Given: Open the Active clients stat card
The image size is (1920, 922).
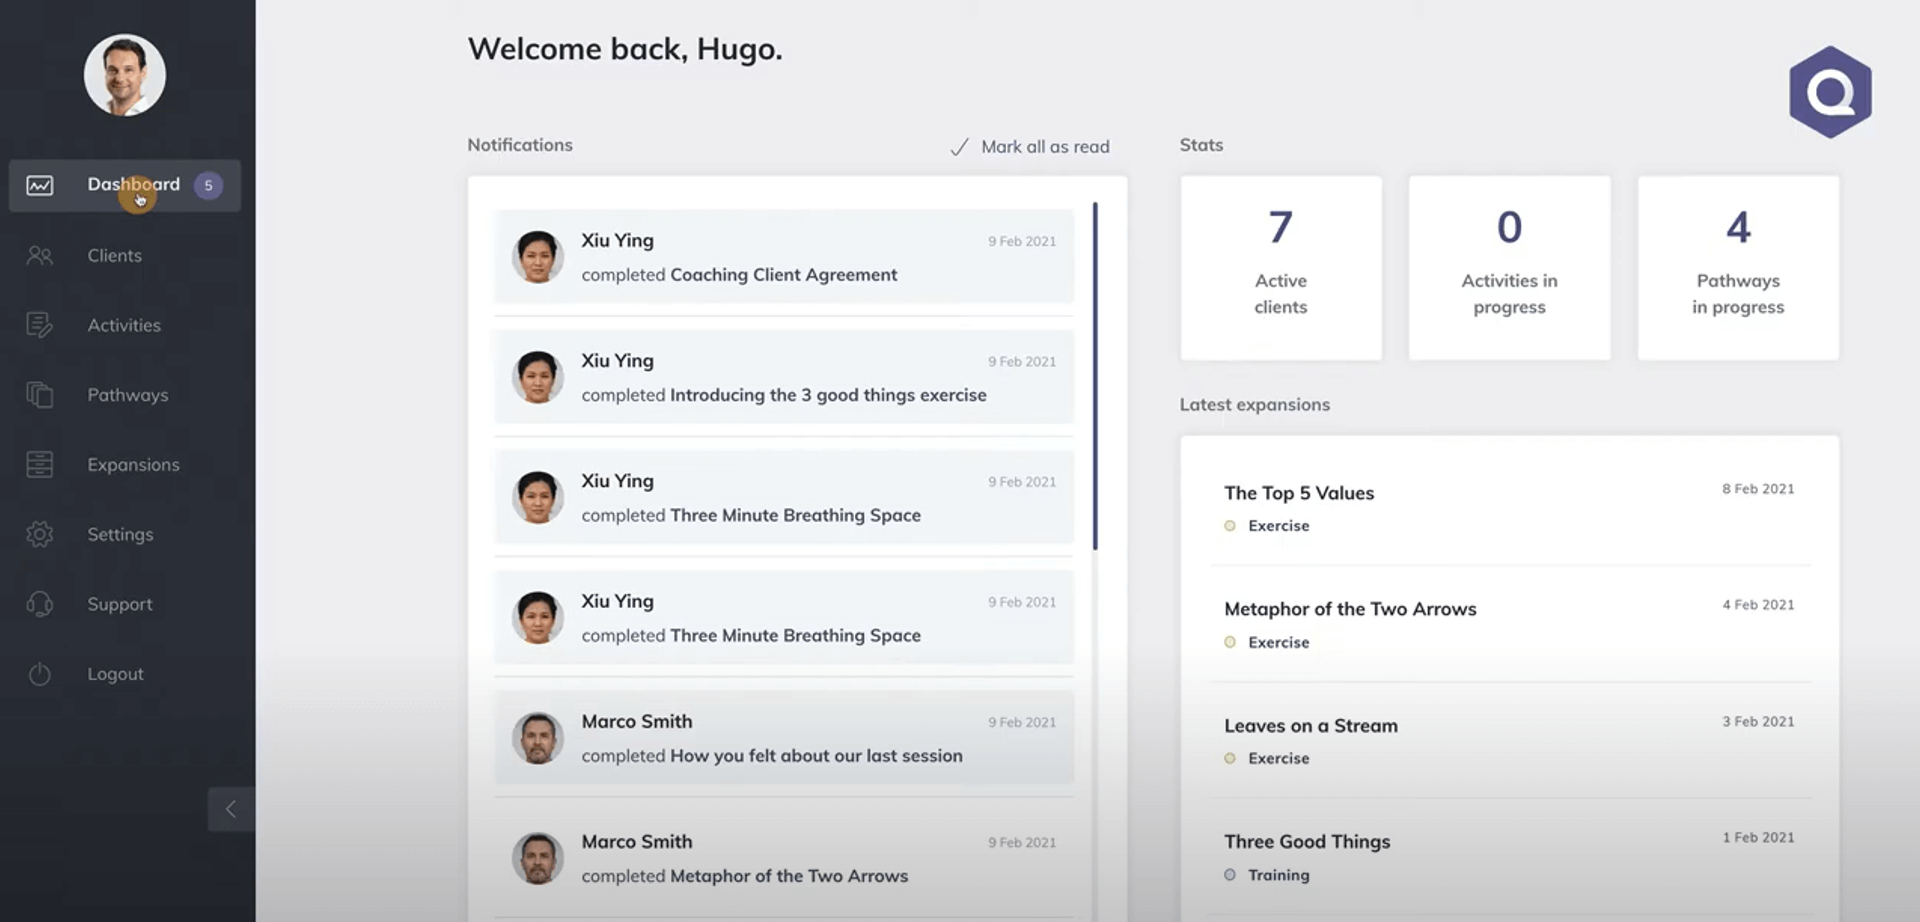Looking at the screenshot, I should [1281, 268].
